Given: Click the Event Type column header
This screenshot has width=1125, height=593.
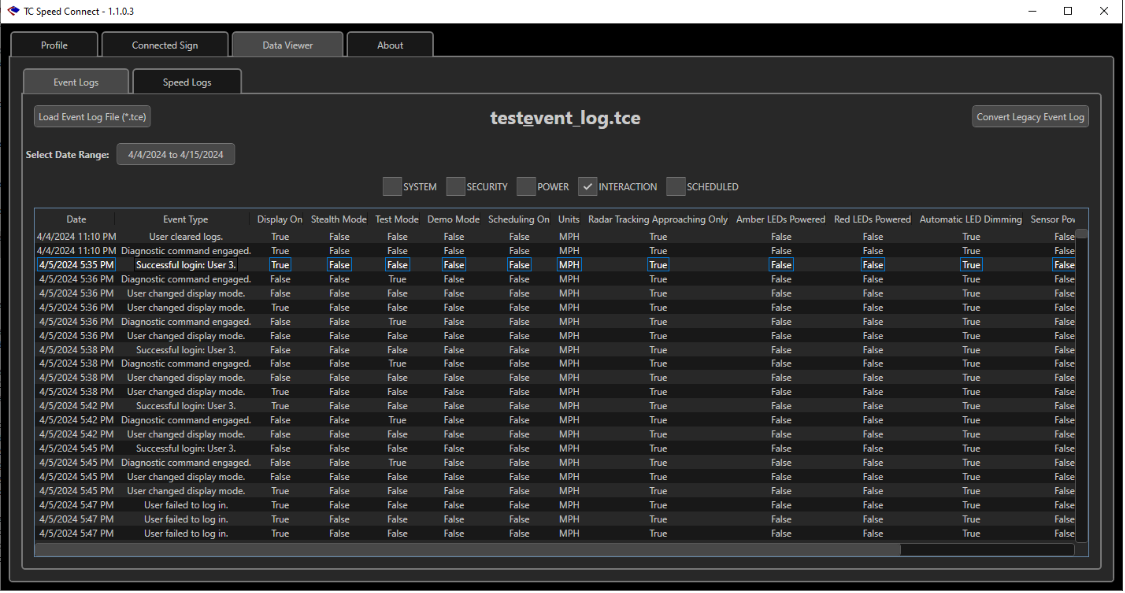Looking at the screenshot, I should point(185,219).
